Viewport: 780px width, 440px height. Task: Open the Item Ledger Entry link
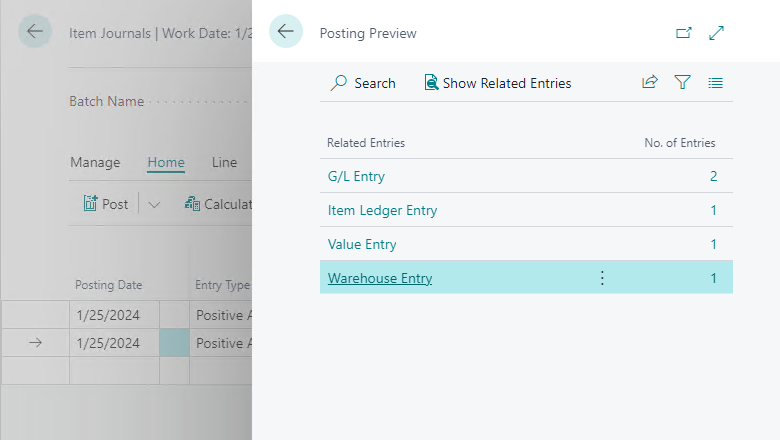tap(382, 210)
